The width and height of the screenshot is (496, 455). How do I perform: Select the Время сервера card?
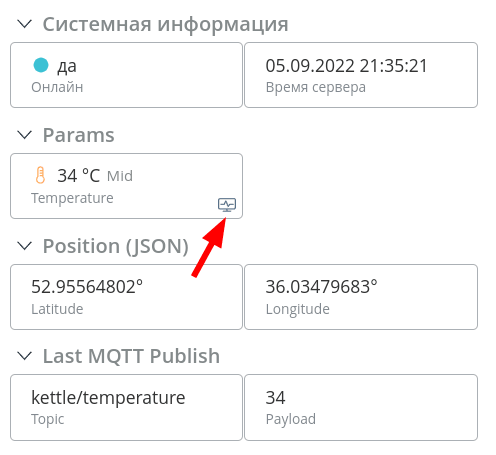coord(361,75)
